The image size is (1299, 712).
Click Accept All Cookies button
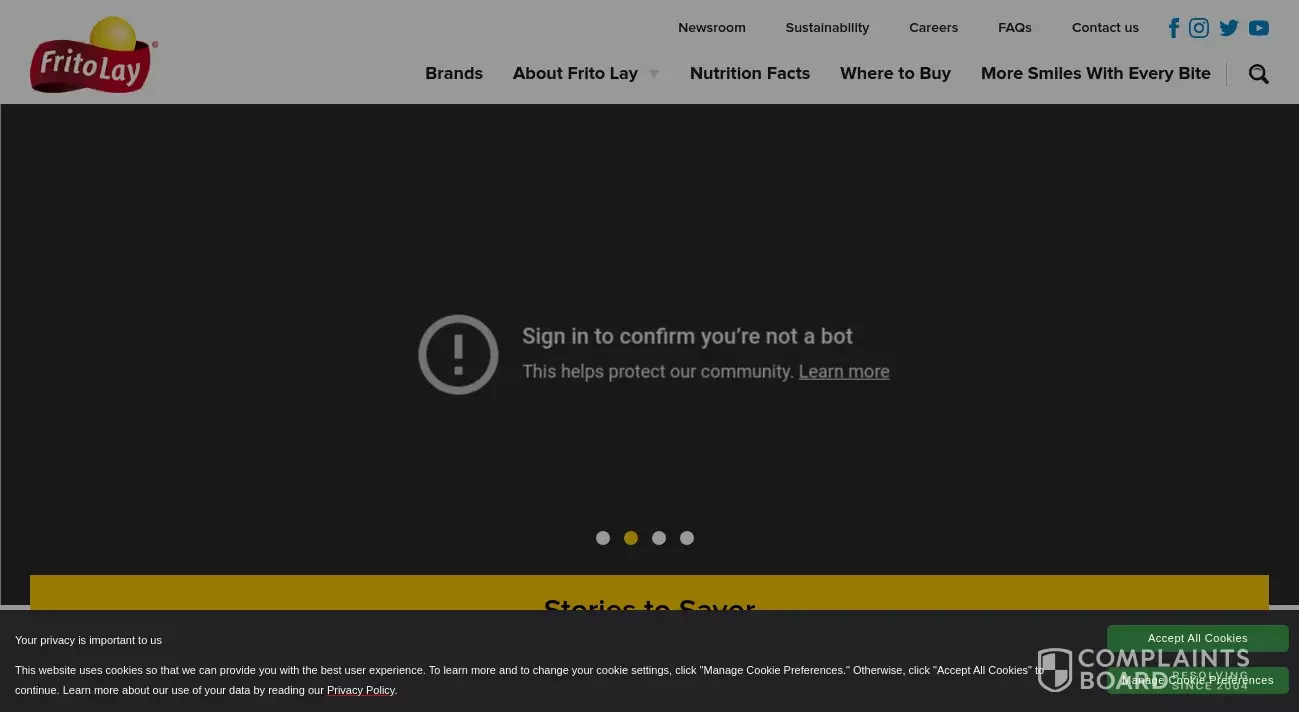1197,638
